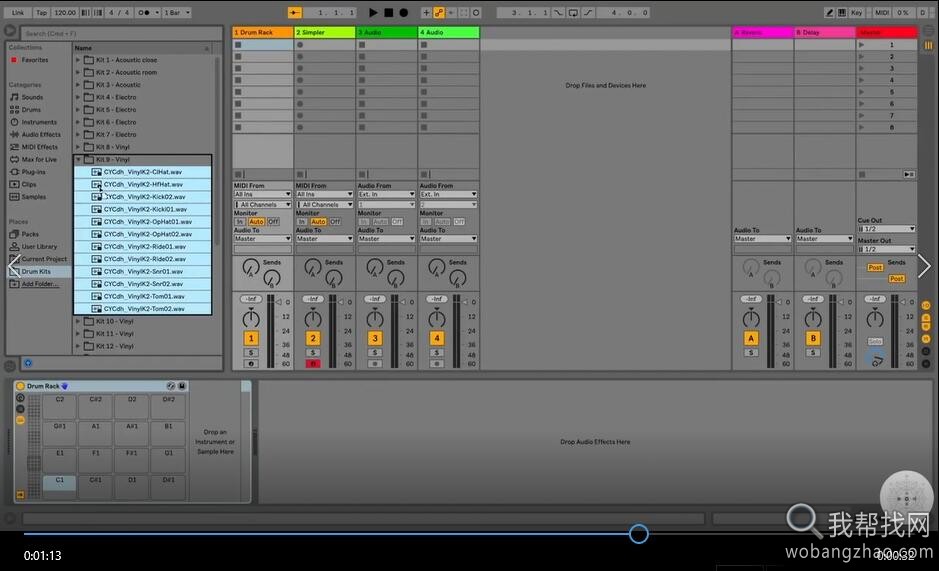The width and height of the screenshot is (939, 571).
Task: Open the 1 Bar quantization menu
Action: (177, 12)
